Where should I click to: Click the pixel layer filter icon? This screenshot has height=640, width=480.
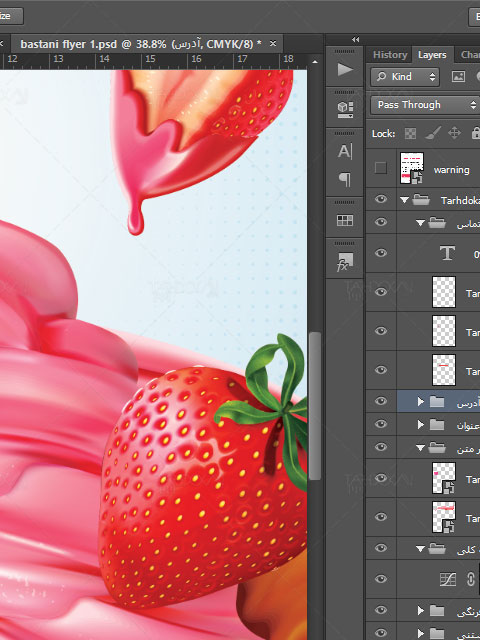click(x=458, y=76)
